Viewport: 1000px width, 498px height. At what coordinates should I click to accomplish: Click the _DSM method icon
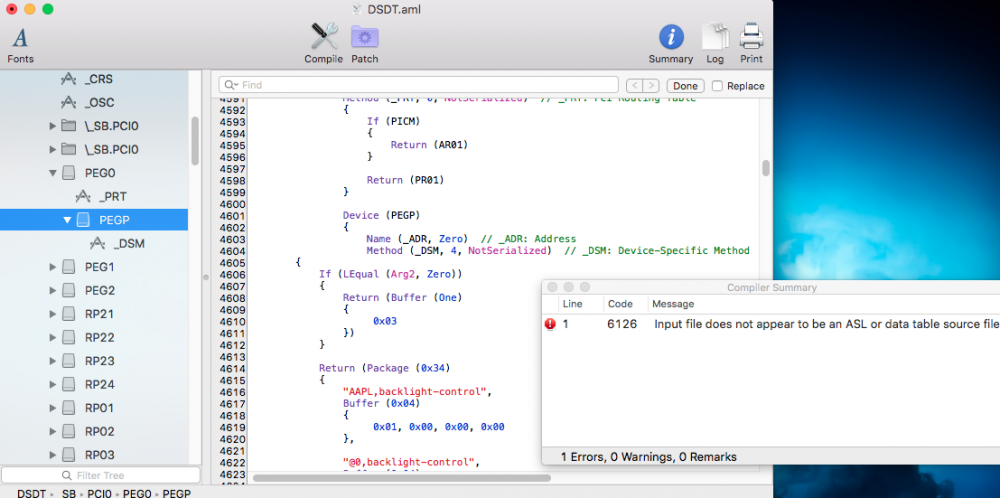[98, 244]
